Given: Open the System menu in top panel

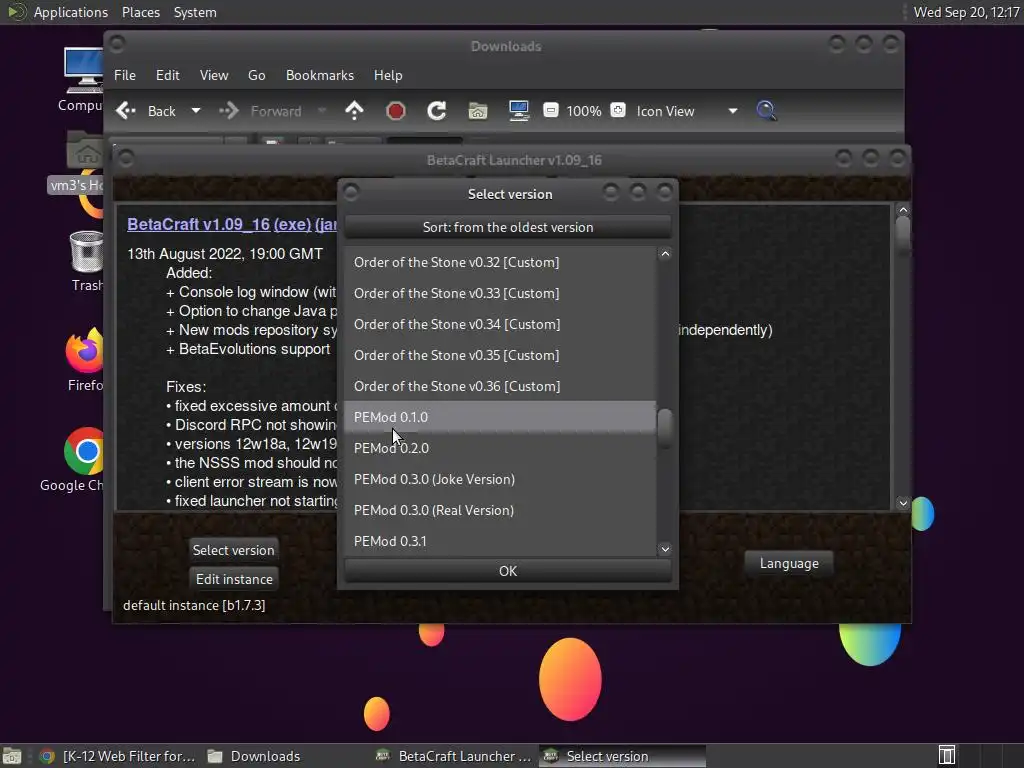Looking at the screenshot, I should [195, 12].
